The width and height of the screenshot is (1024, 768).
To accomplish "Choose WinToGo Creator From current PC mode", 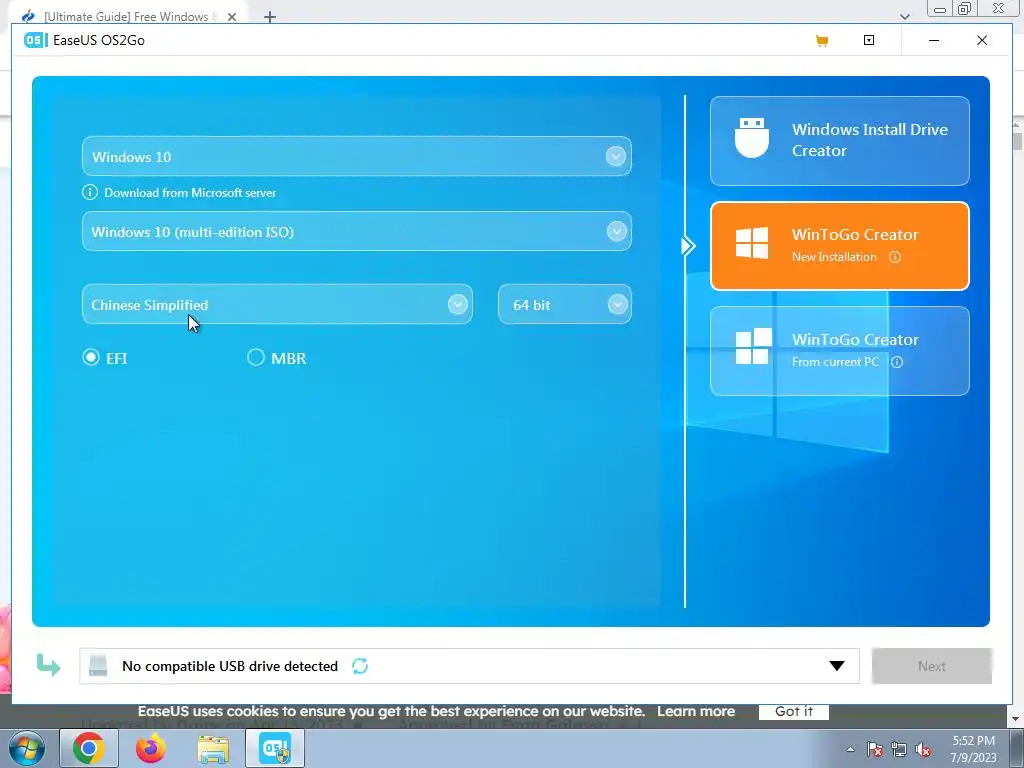I will click(x=840, y=351).
